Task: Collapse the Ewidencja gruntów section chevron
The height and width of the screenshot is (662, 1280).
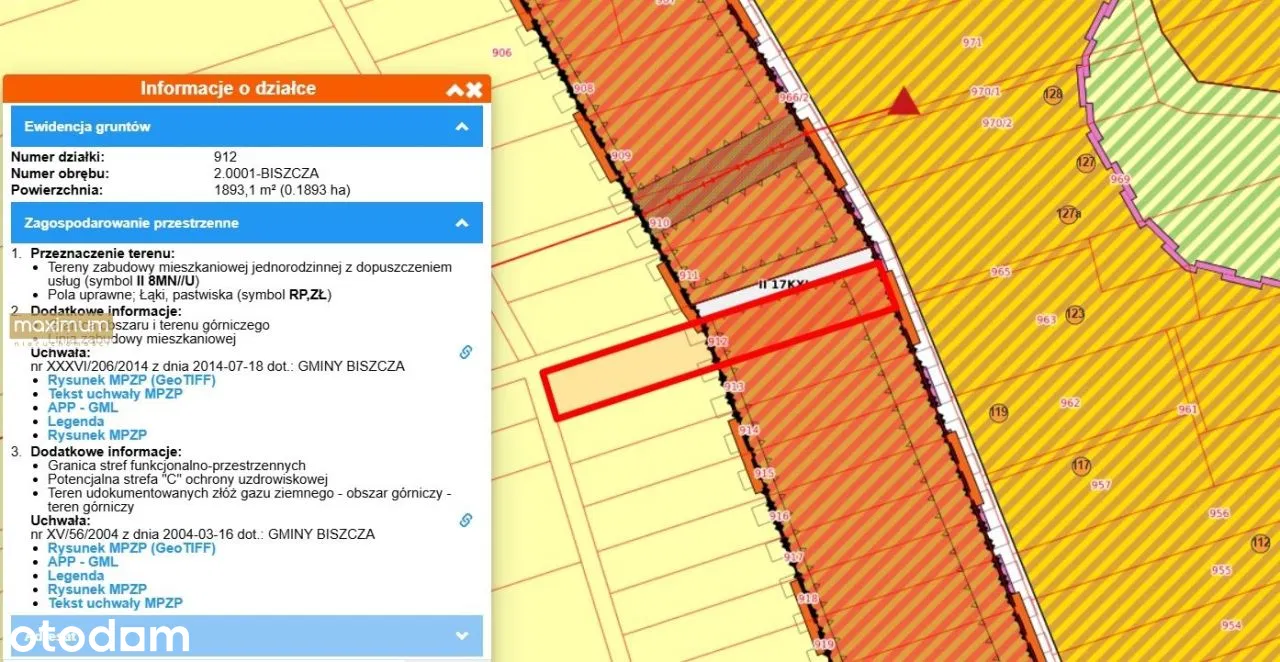Action: coord(462,127)
